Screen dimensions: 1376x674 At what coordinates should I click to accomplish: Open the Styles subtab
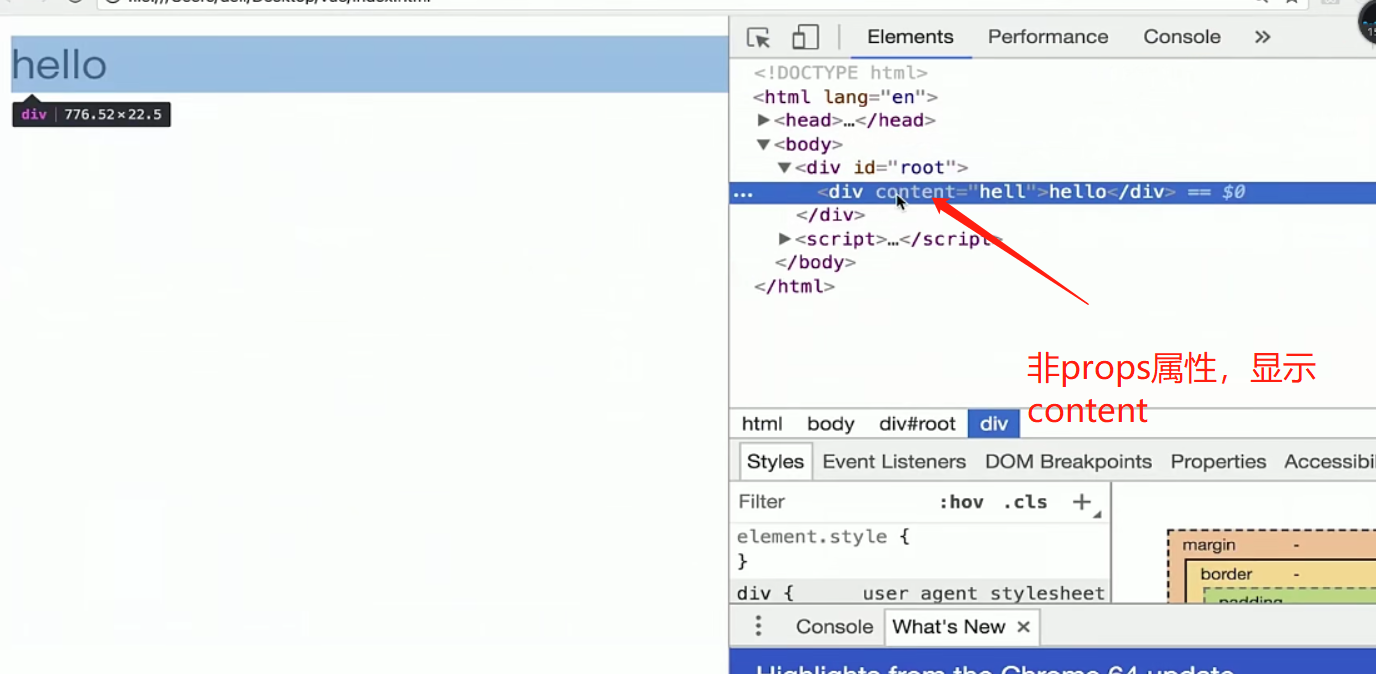pyautogui.click(x=775, y=462)
